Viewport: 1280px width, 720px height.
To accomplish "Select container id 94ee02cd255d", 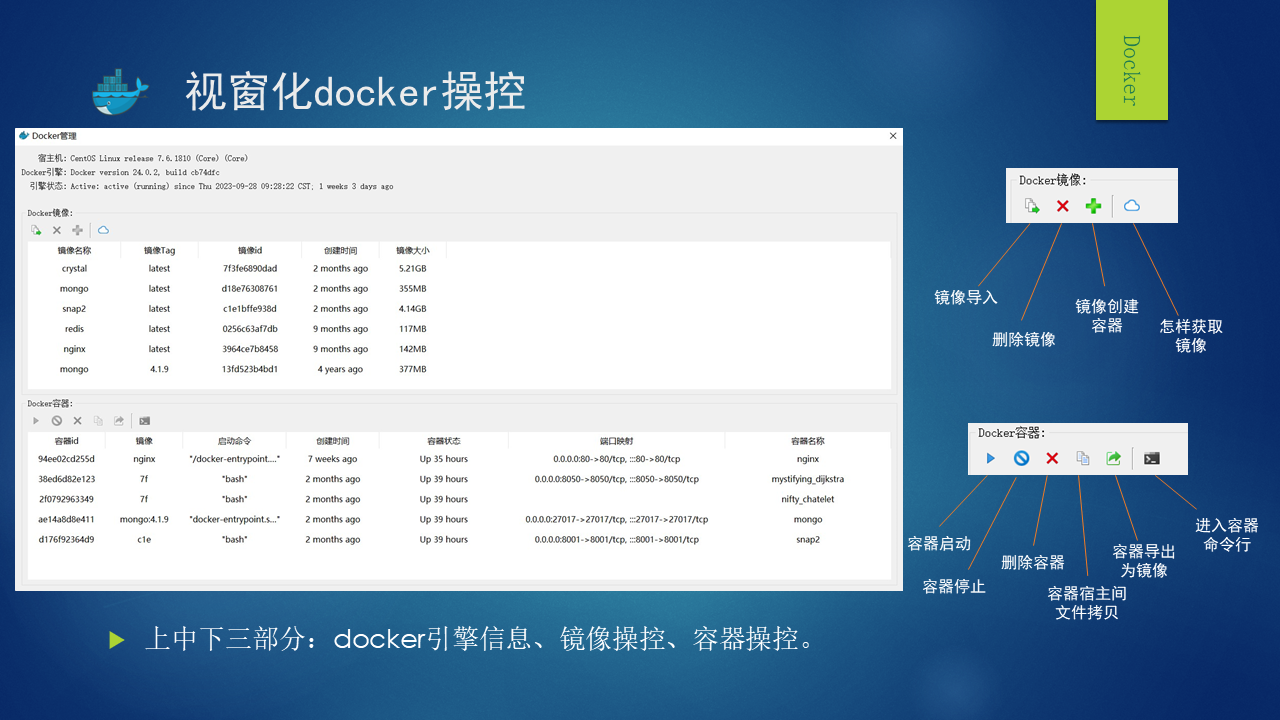I will (67, 459).
